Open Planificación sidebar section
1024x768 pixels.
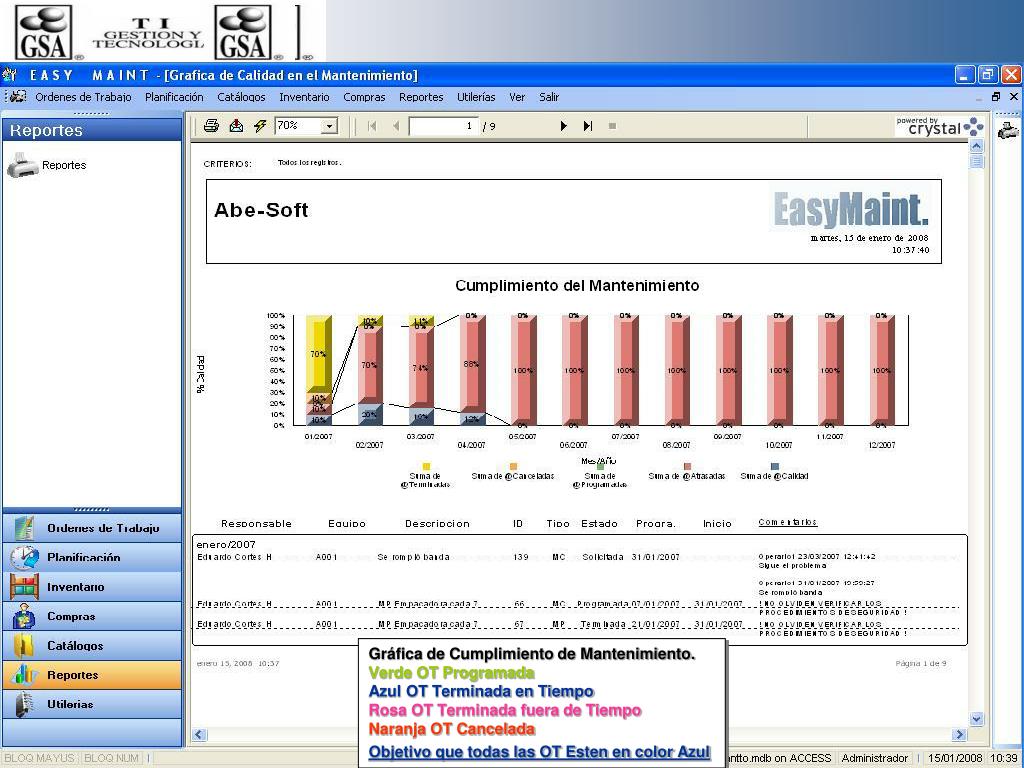[x=92, y=557]
